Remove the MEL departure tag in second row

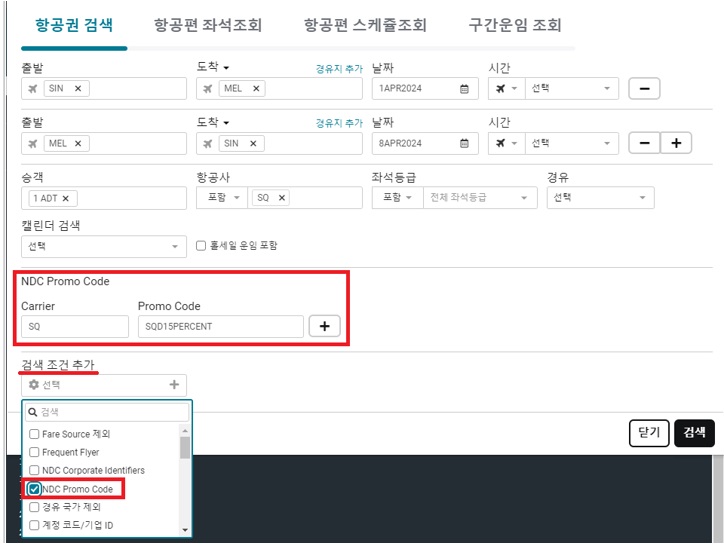point(78,143)
